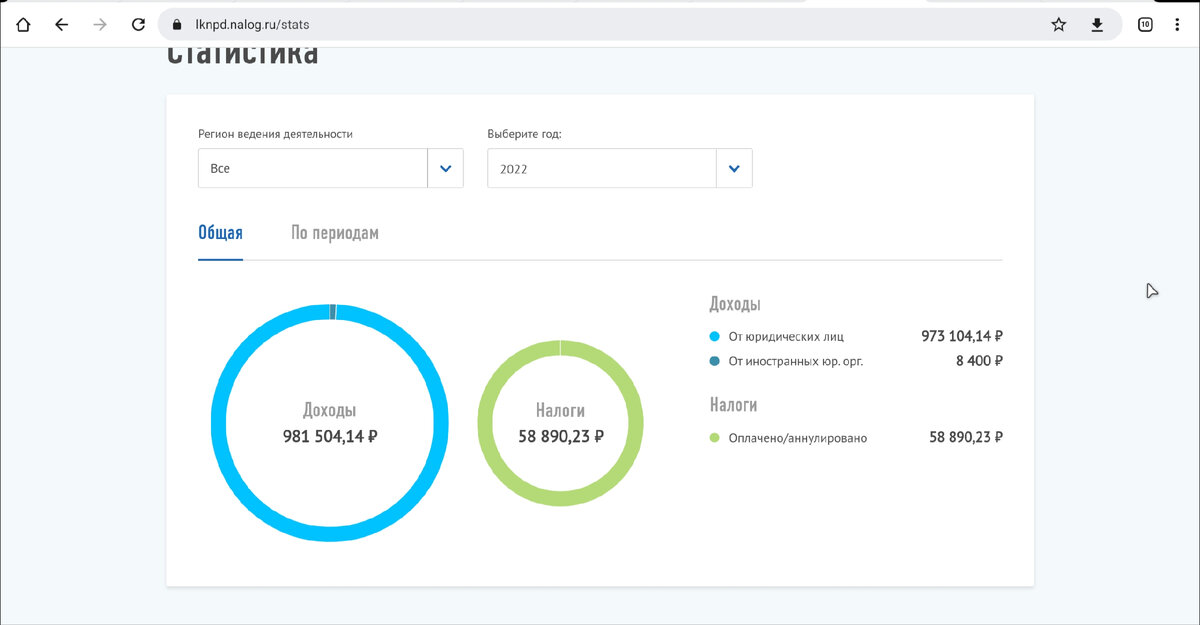Navigate back in browser history

tap(61, 24)
